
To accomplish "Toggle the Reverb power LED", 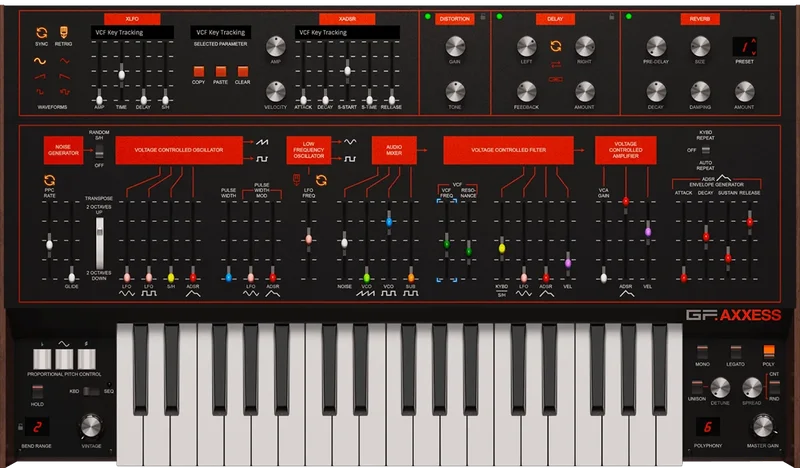I will pyautogui.click(x=629, y=17).
